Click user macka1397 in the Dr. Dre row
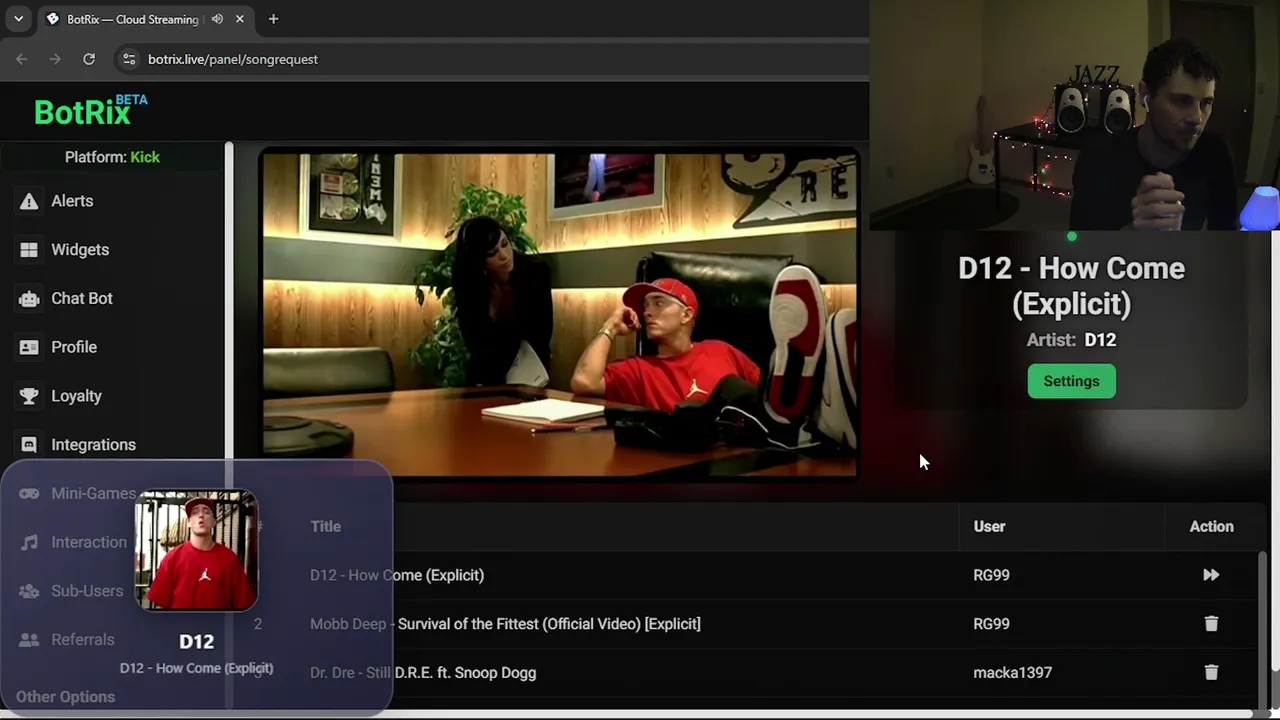 tap(1012, 673)
